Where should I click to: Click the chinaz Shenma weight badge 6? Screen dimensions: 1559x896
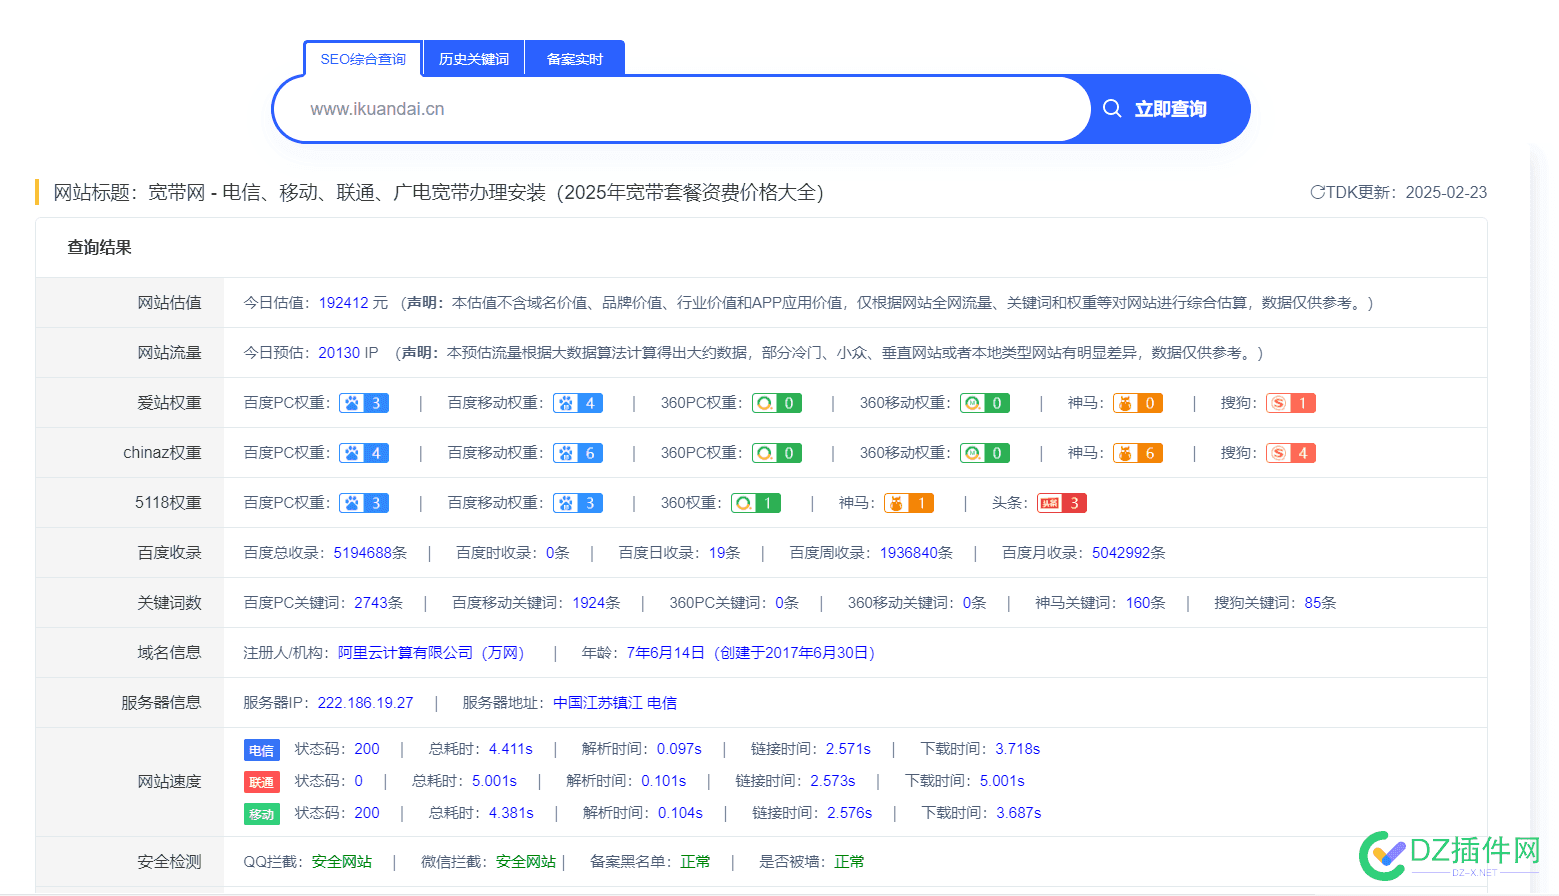coord(1138,453)
